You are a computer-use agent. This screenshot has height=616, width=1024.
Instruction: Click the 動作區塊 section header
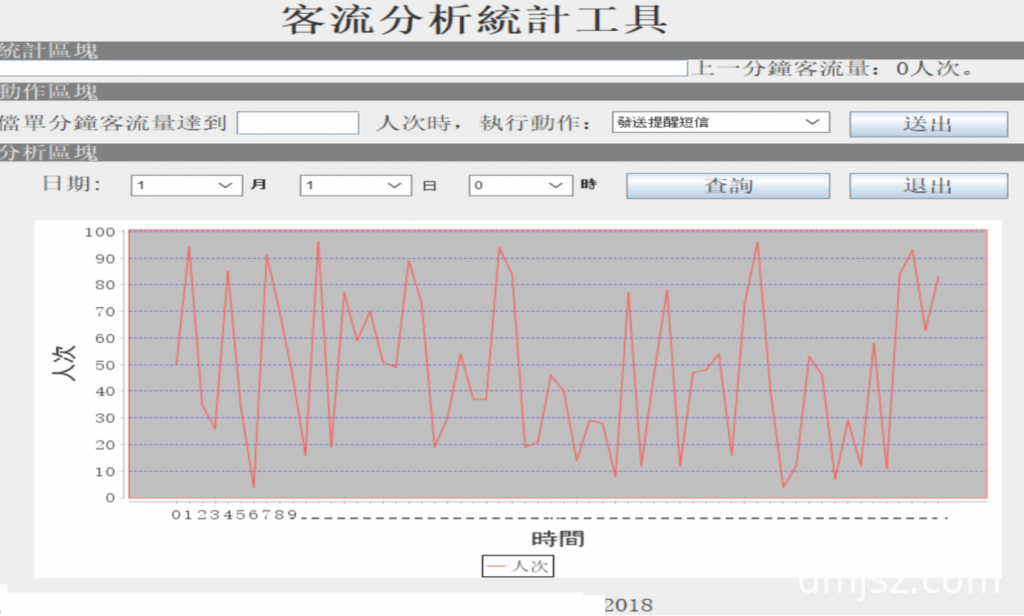tap(50, 92)
